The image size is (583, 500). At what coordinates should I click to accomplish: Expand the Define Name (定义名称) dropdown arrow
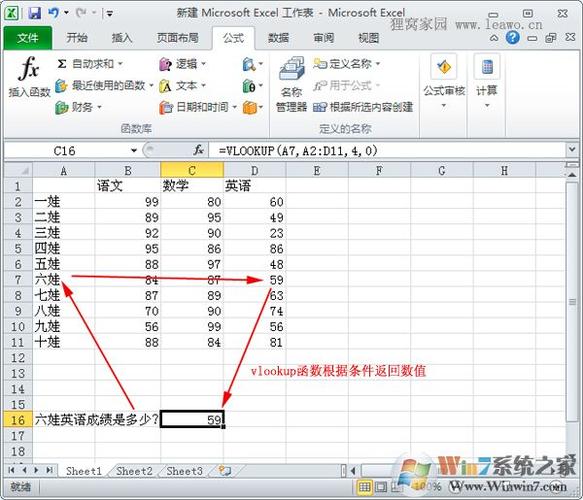[x=377, y=64]
